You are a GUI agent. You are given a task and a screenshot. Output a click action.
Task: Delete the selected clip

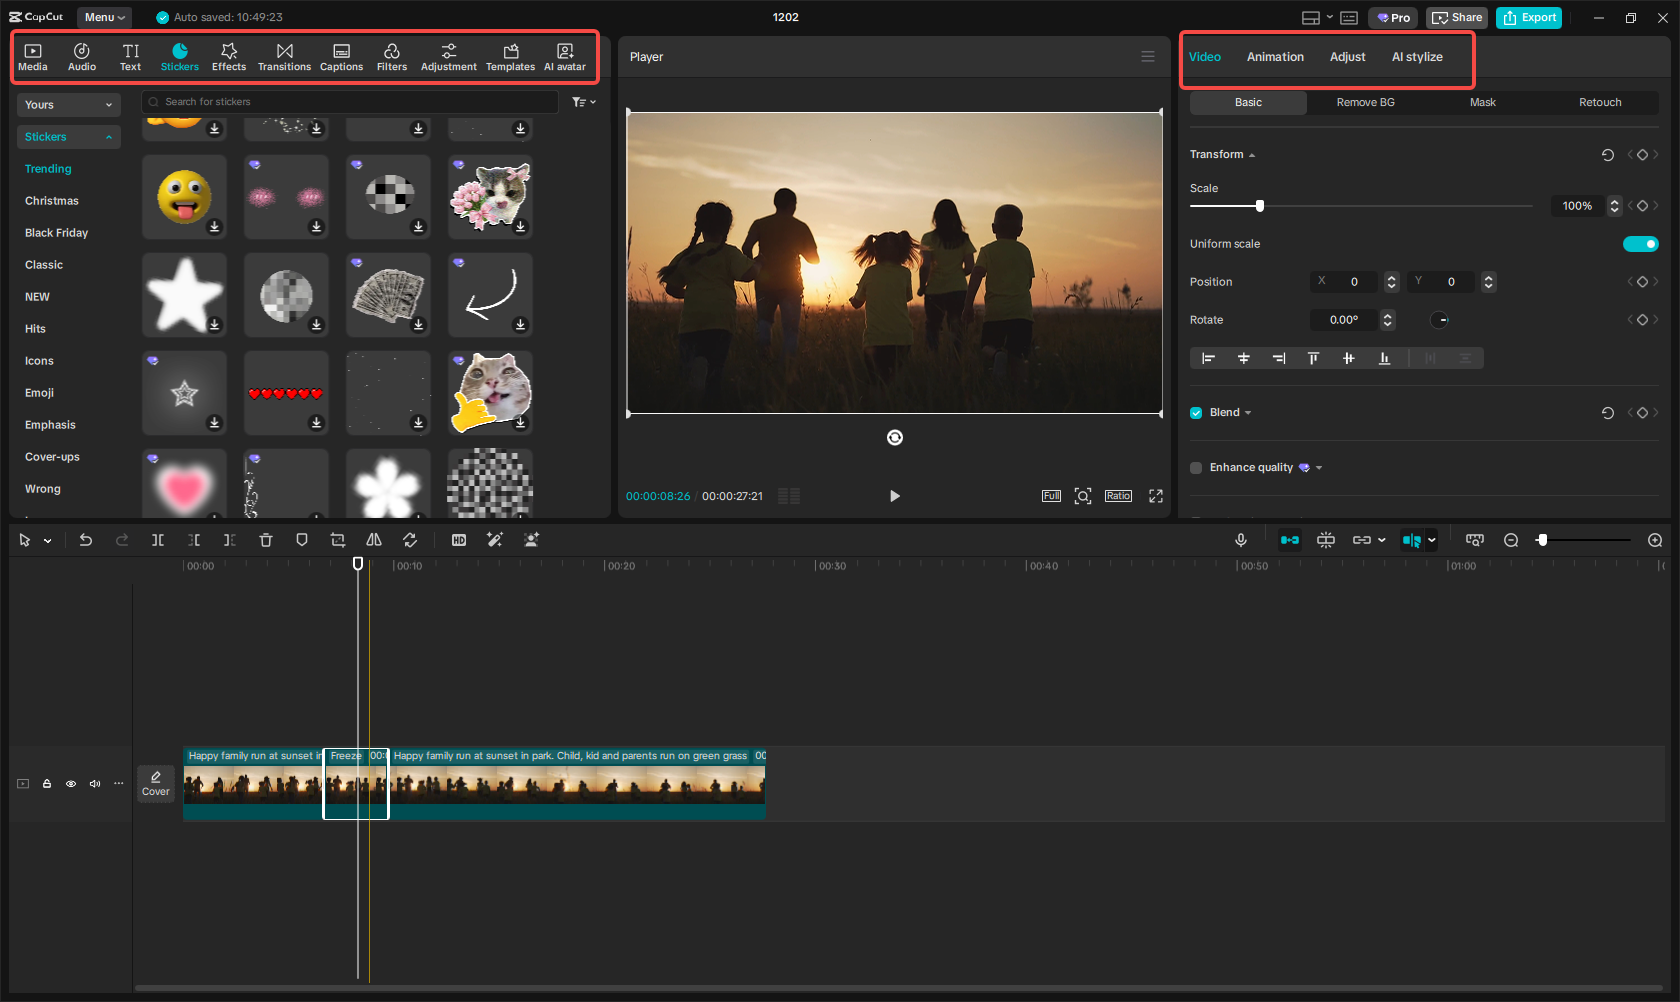pos(266,540)
